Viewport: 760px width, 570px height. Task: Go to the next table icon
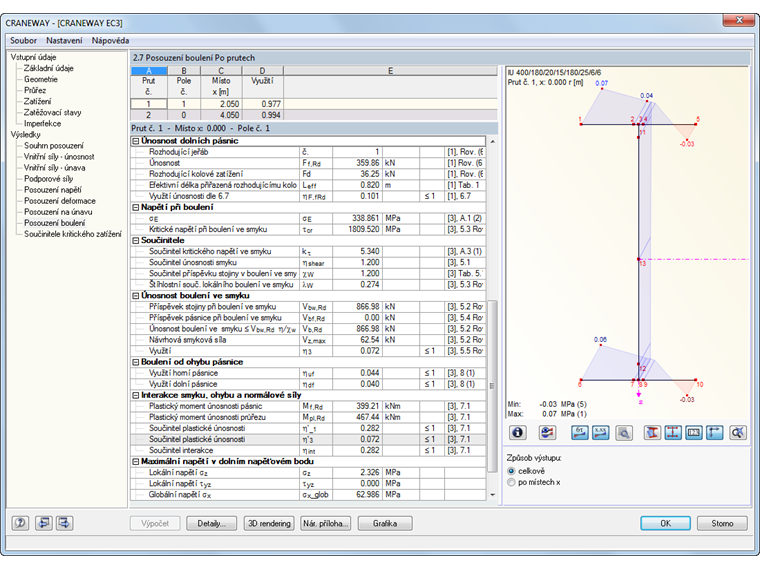click(65, 523)
